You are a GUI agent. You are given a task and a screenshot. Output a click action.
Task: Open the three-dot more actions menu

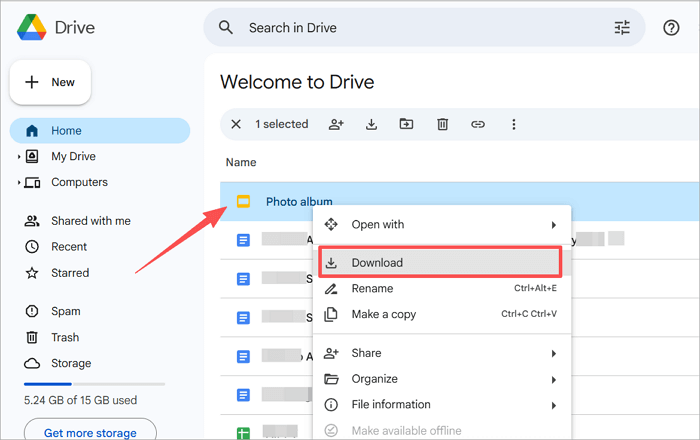[x=514, y=124]
